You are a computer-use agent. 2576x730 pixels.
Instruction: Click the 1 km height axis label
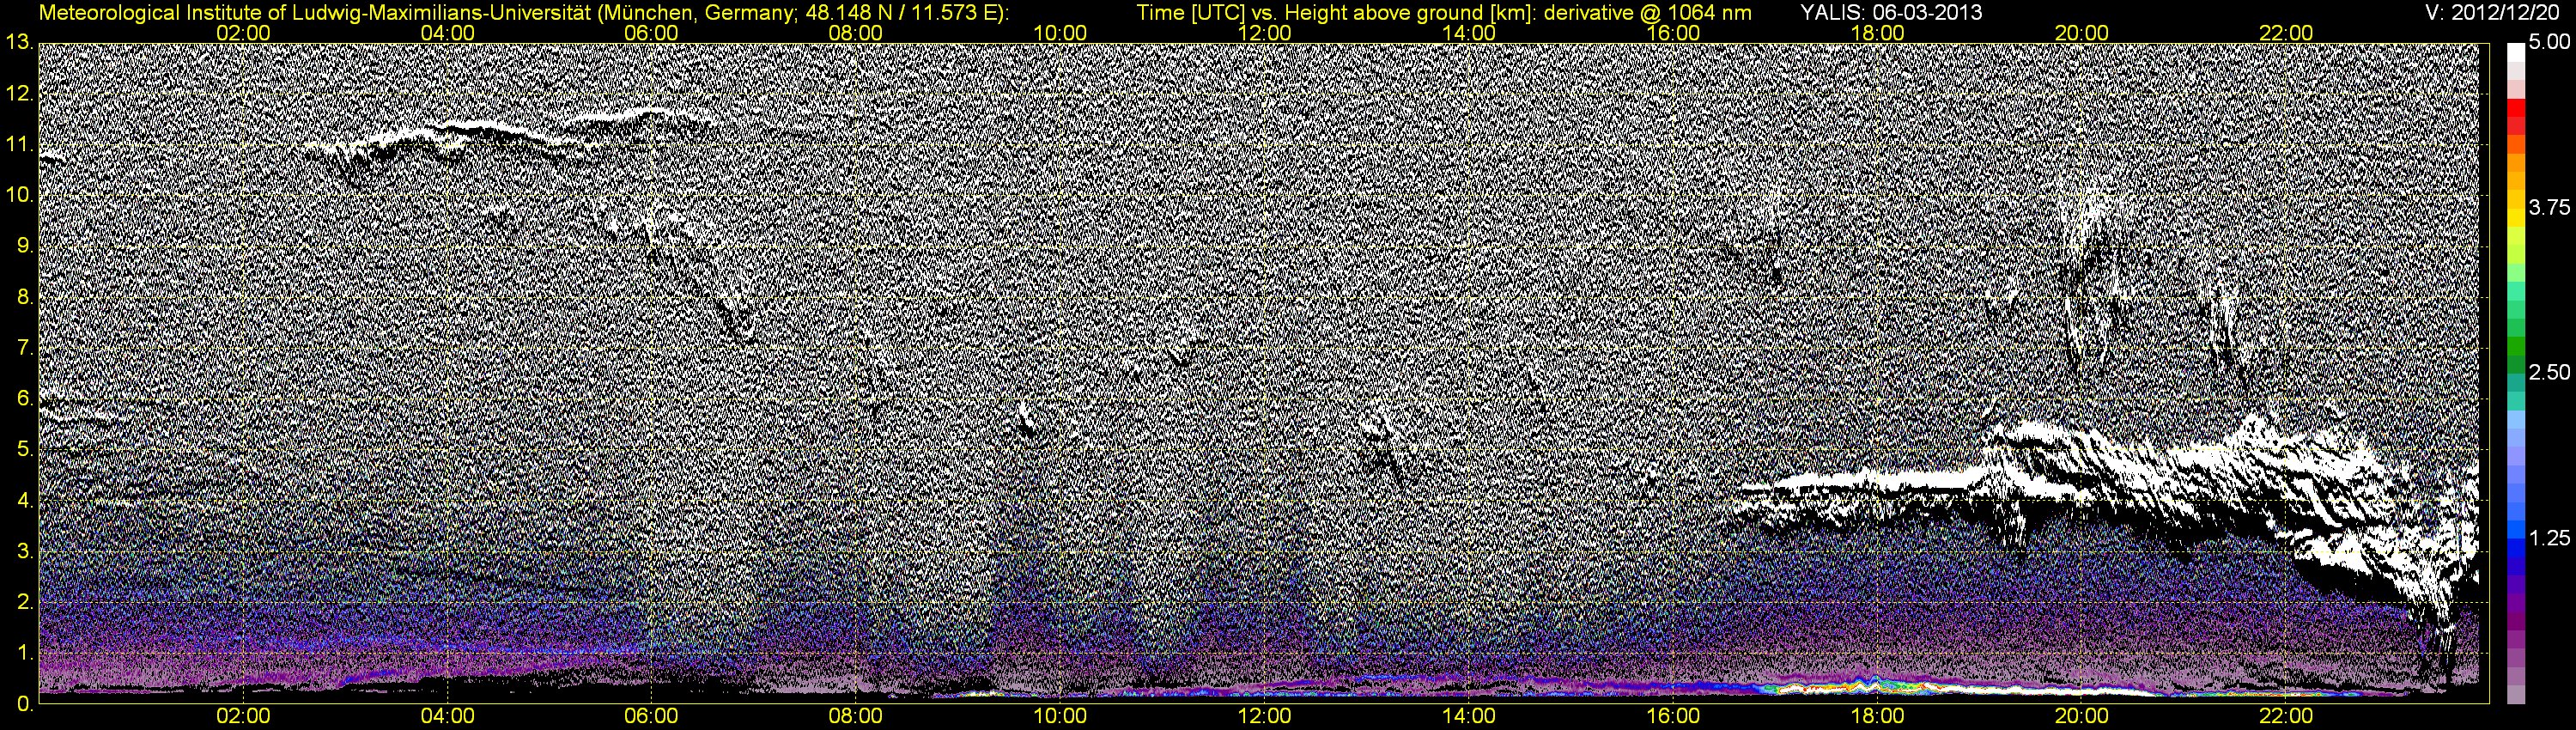[x=24, y=653]
